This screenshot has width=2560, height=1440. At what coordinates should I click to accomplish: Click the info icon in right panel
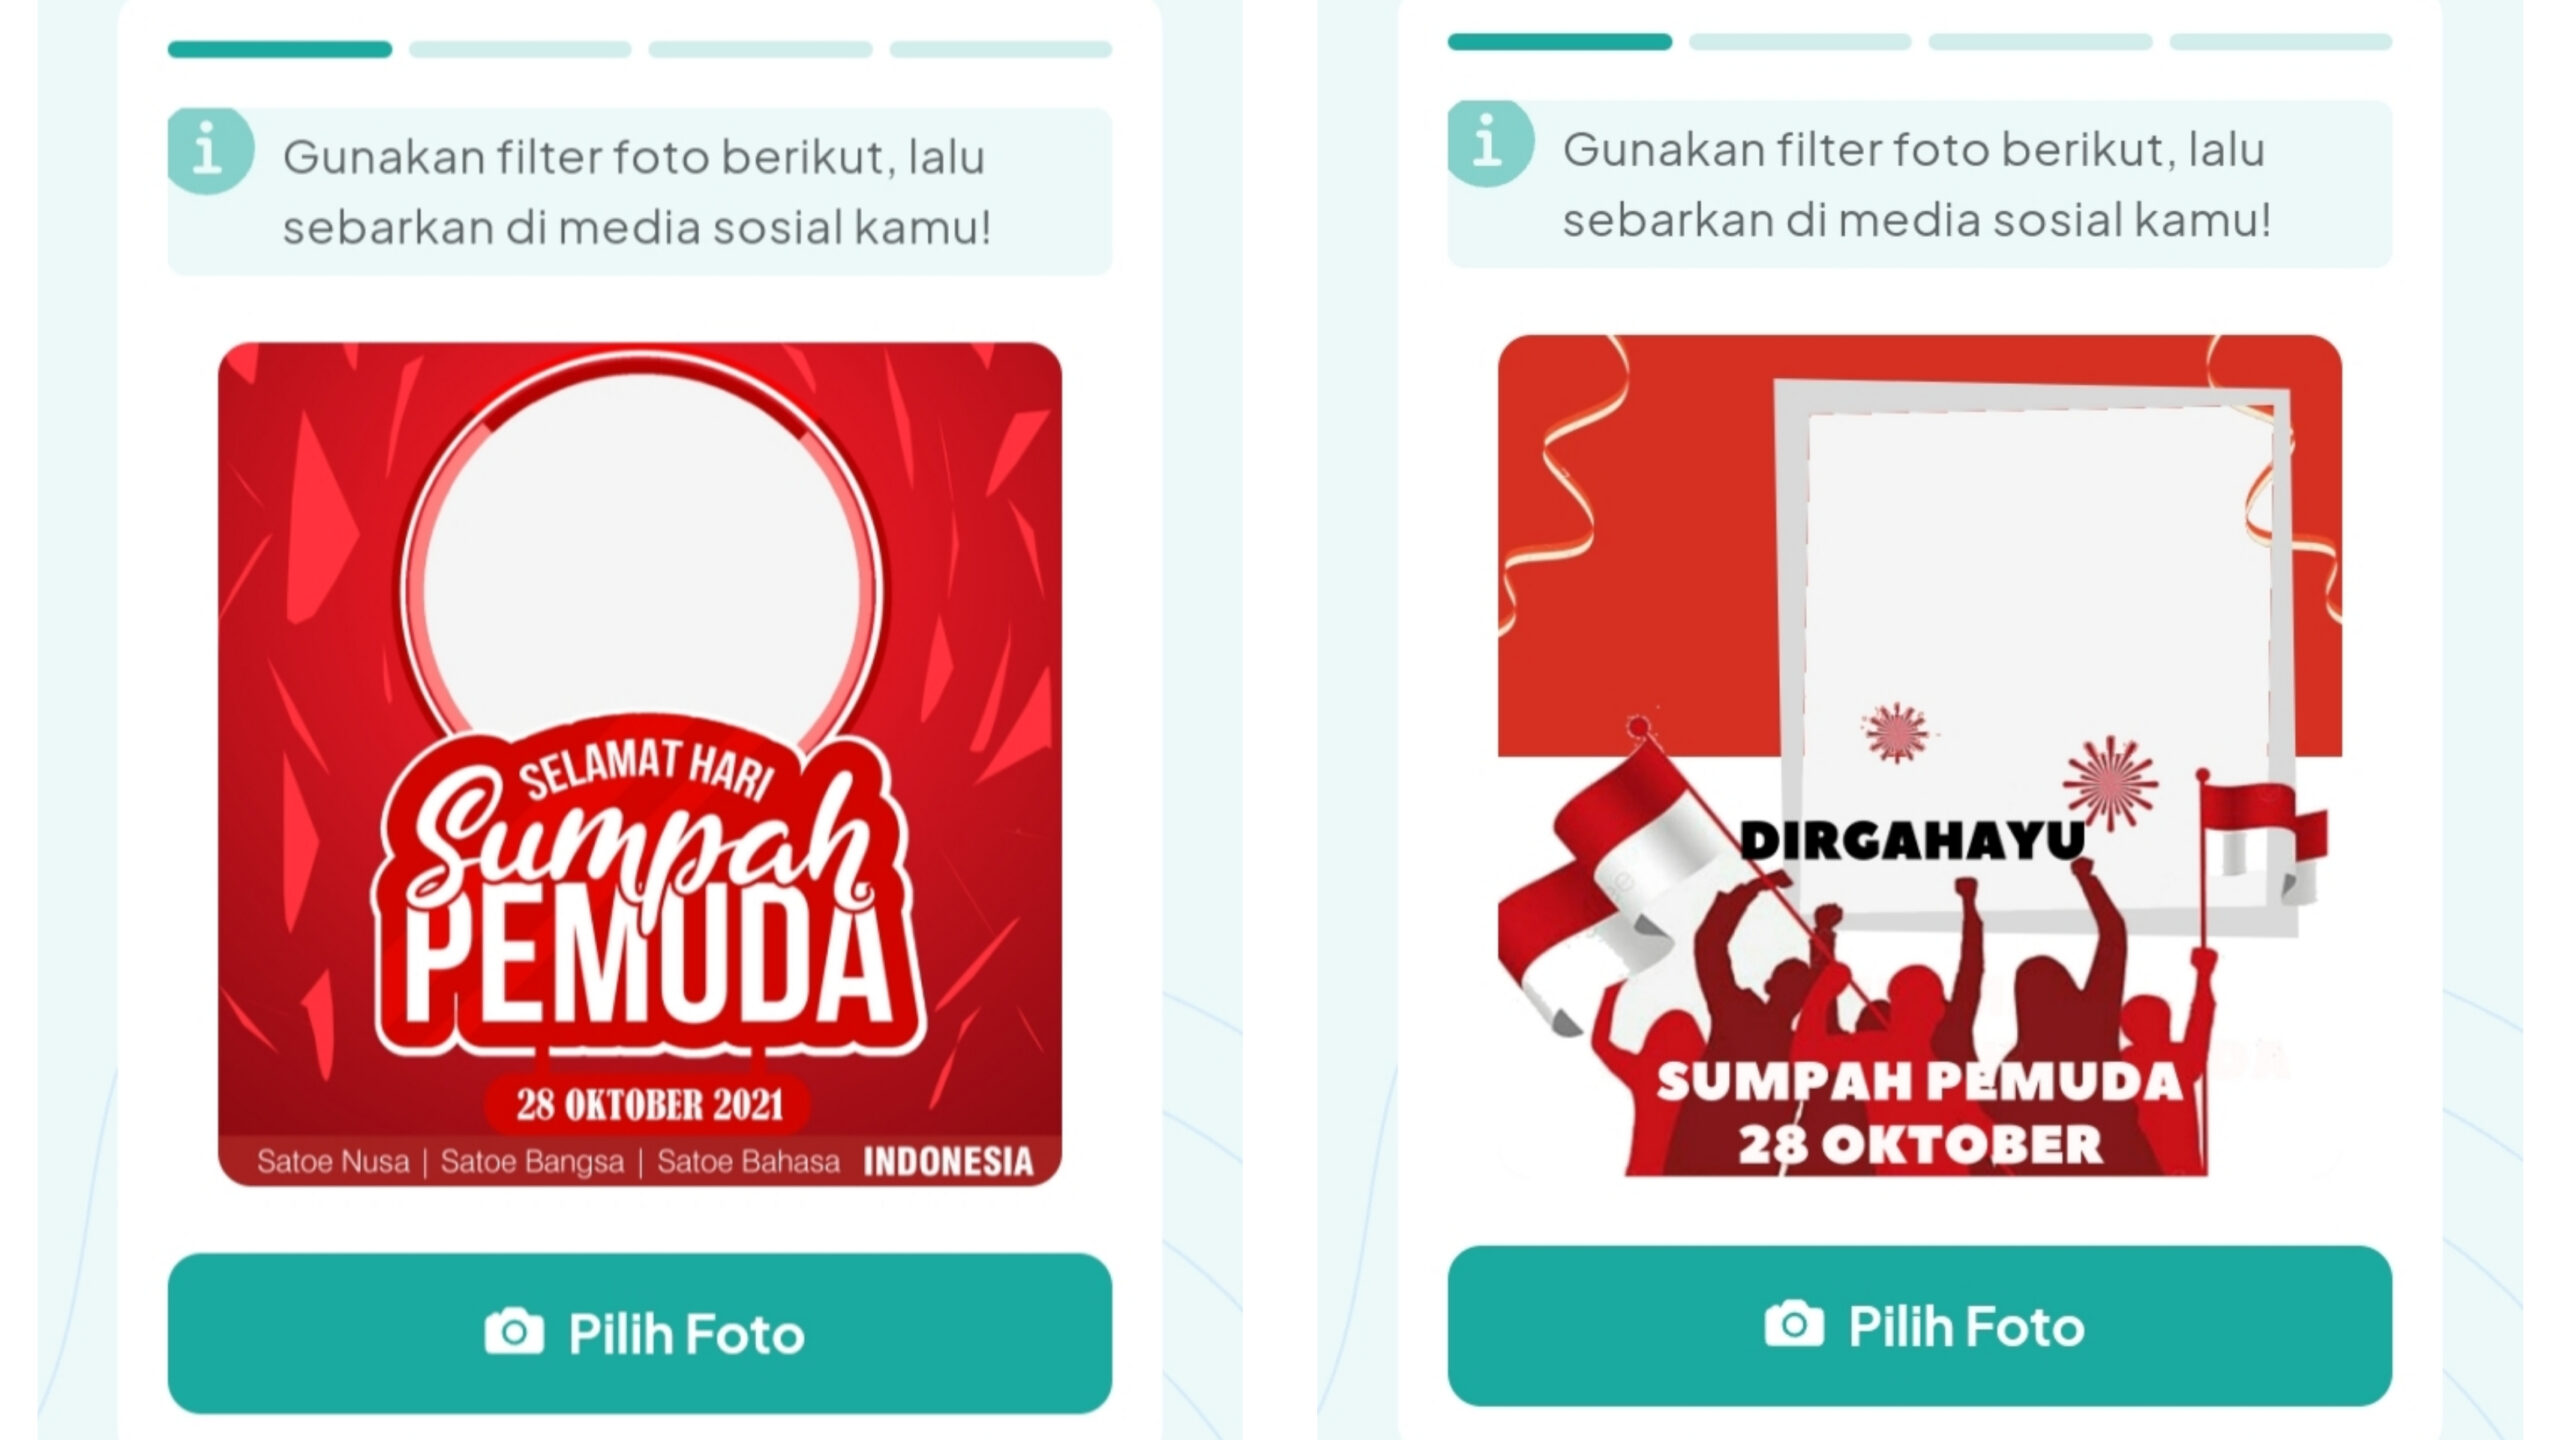point(1490,143)
